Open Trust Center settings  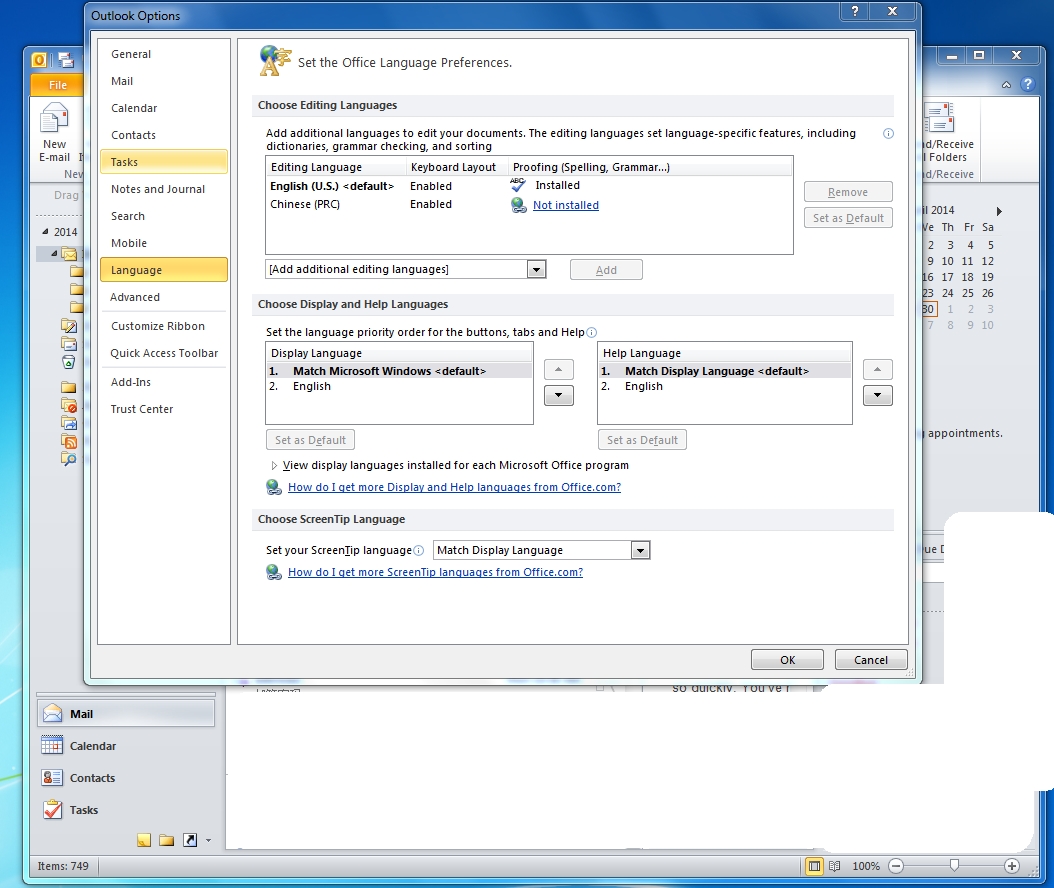click(x=142, y=409)
